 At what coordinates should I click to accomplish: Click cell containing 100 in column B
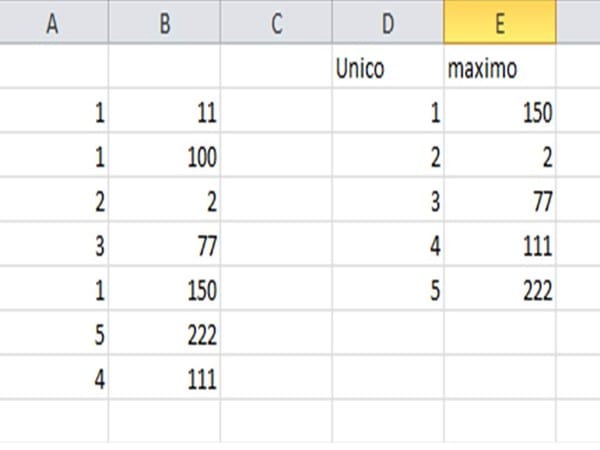[164, 157]
